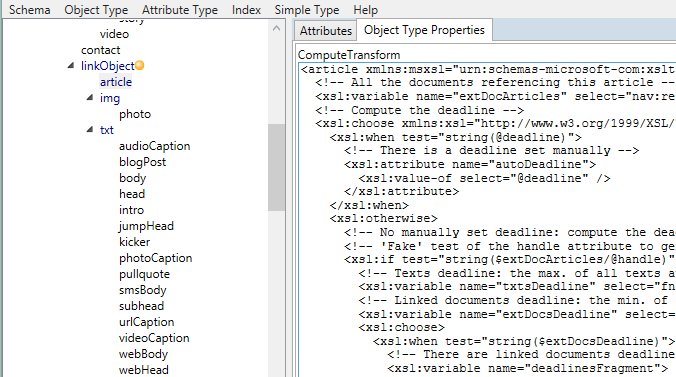
Task: Switch to the Attributes tab
Action: click(326, 31)
